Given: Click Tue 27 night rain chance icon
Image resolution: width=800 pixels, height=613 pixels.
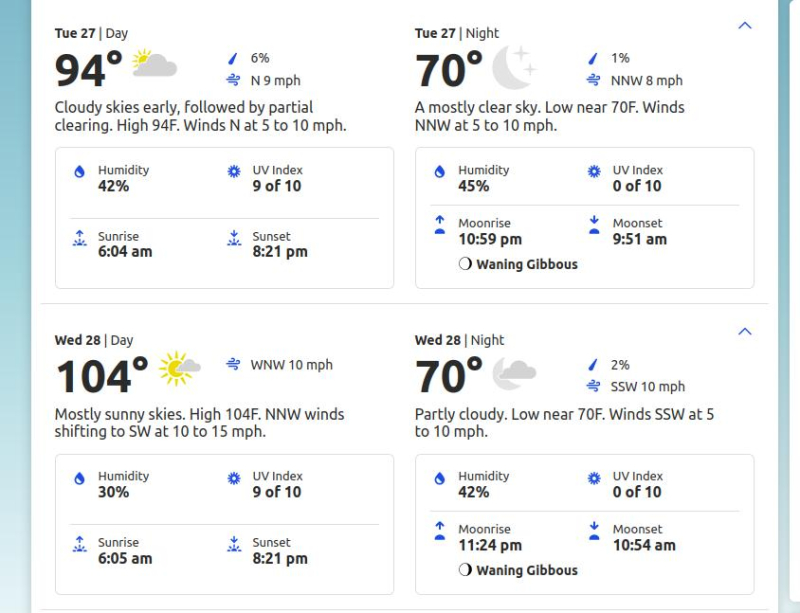Looking at the screenshot, I should coord(593,58).
